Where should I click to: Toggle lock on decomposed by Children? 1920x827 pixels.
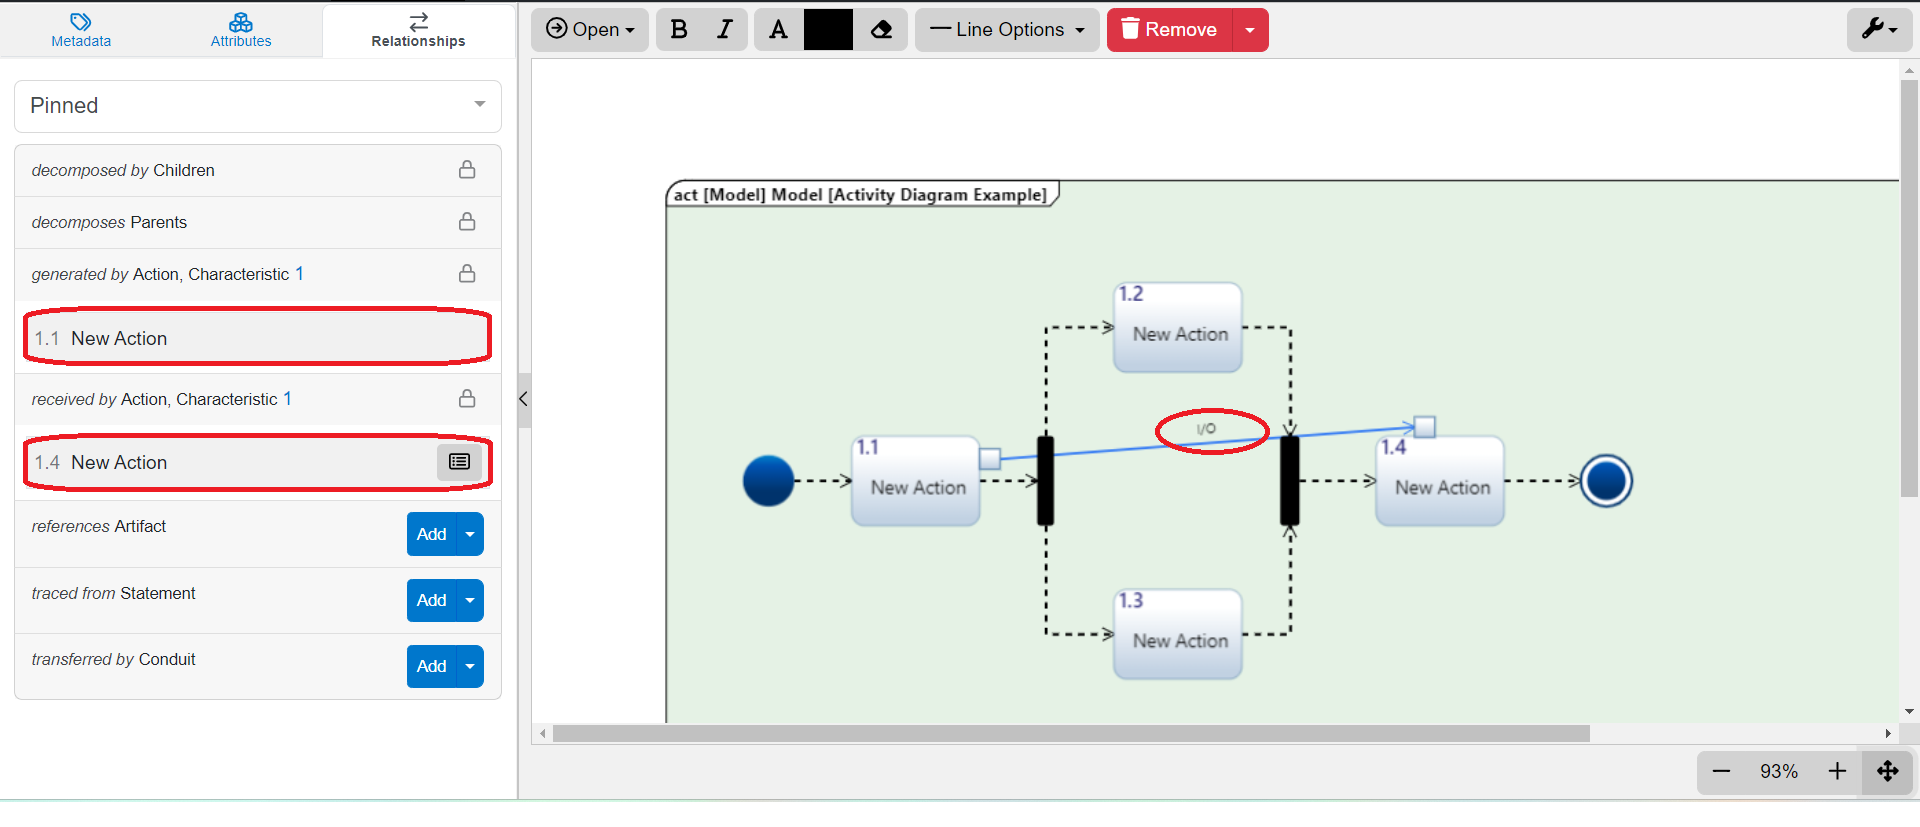(x=467, y=170)
